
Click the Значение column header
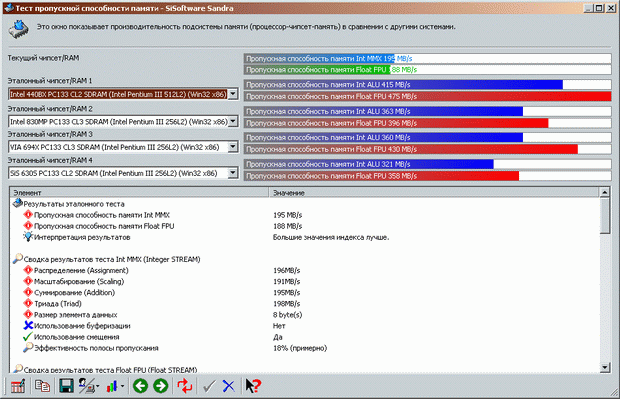tap(434, 193)
